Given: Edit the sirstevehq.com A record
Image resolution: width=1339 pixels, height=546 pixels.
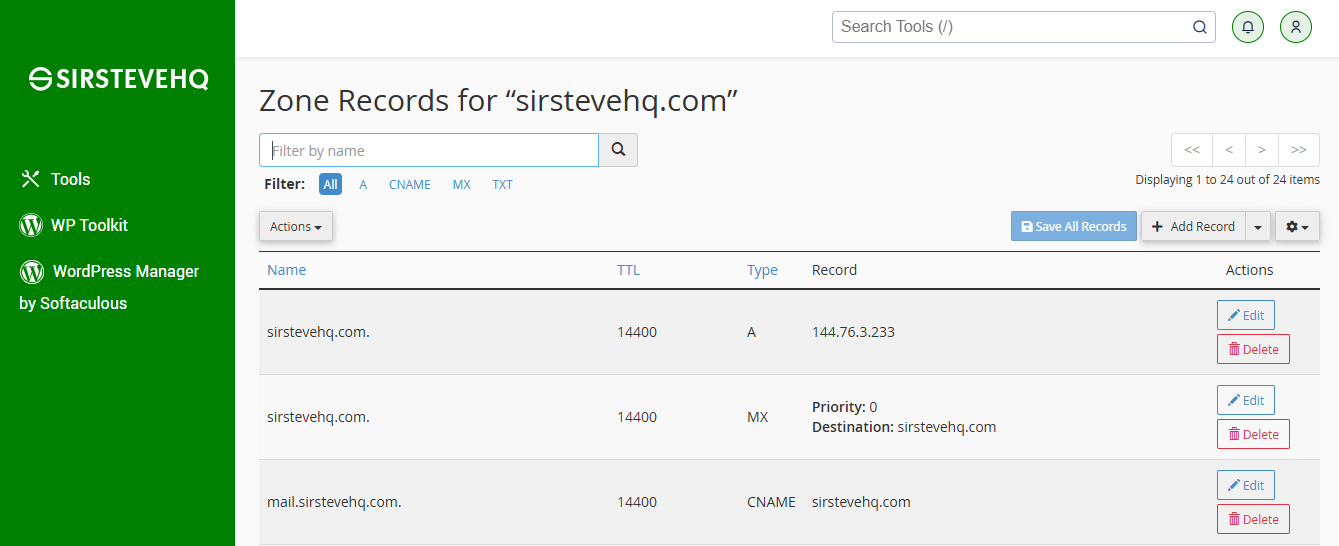Looking at the screenshot, I should 1245,315.
